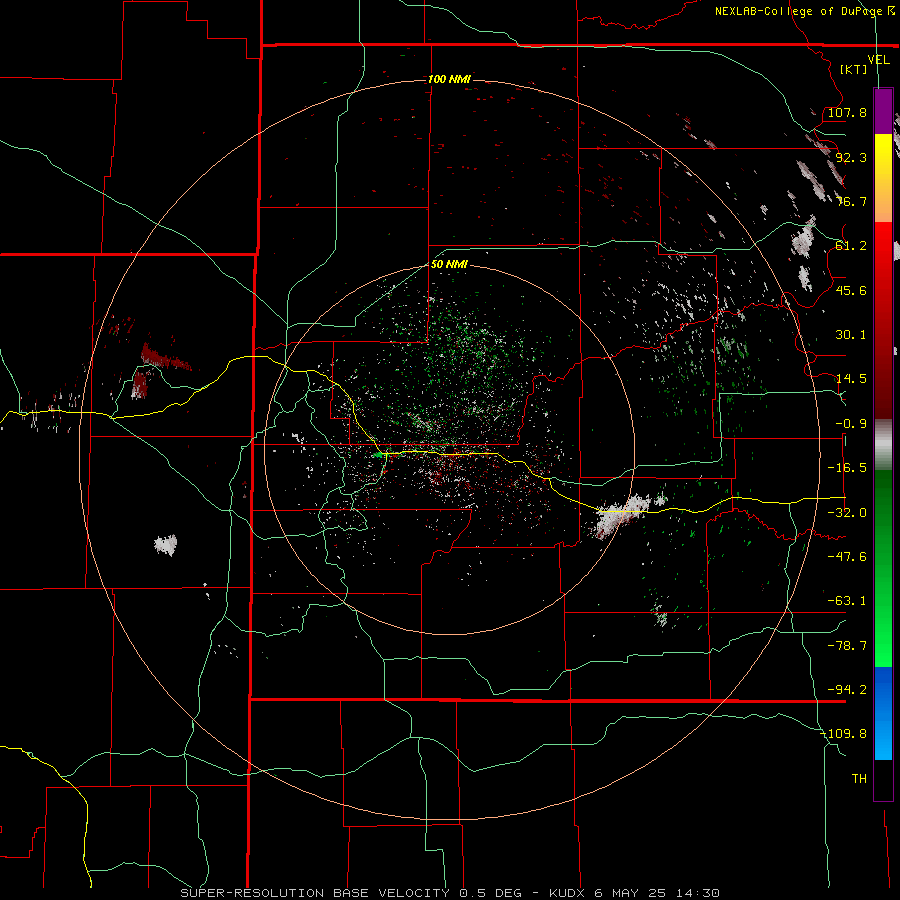The height and width of the screenshot is (900, 900).
Task: Click the 50 NMI range ring label
Action: coord(449,264)
